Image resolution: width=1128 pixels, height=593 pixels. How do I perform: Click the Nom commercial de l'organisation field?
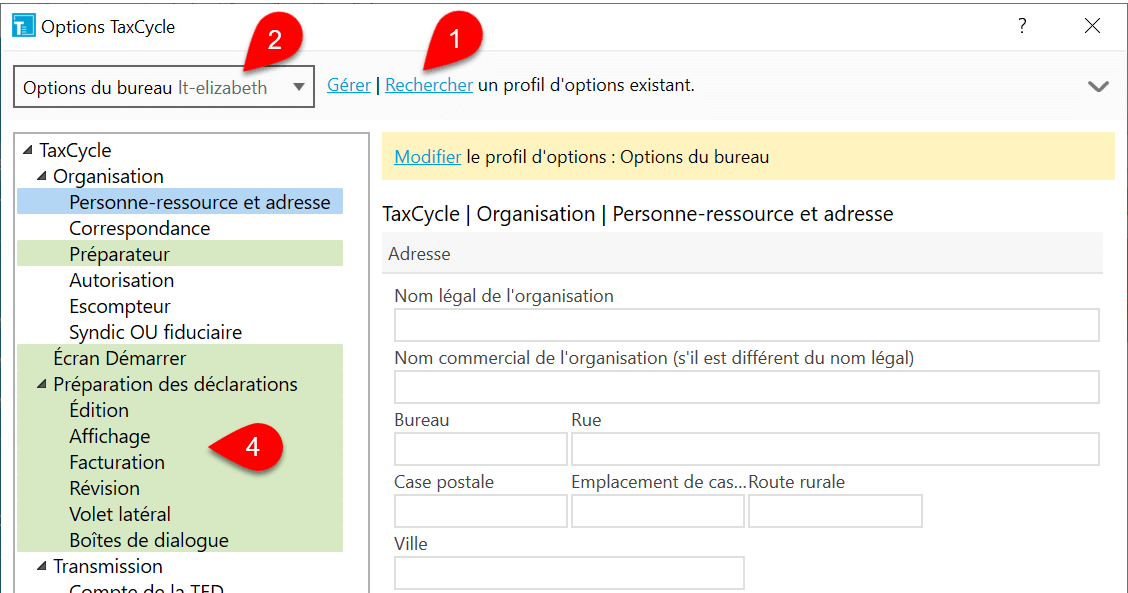746,387
